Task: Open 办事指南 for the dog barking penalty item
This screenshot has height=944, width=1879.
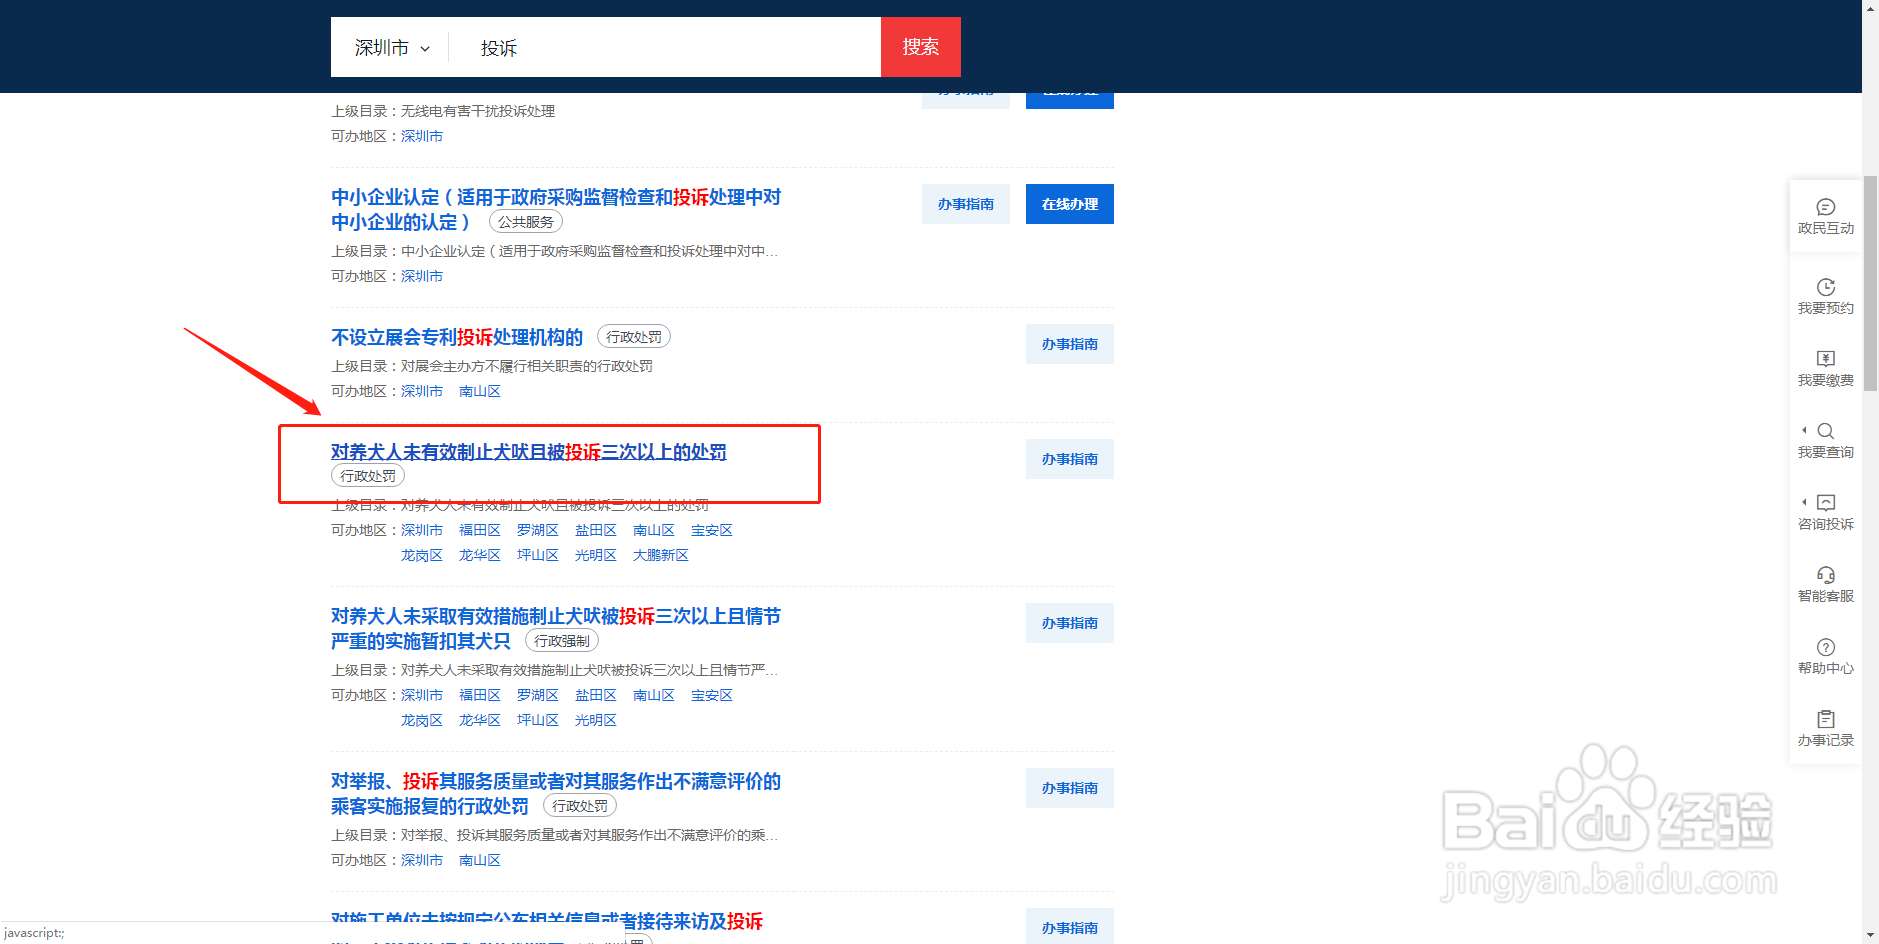Action: coord(1069,458)
